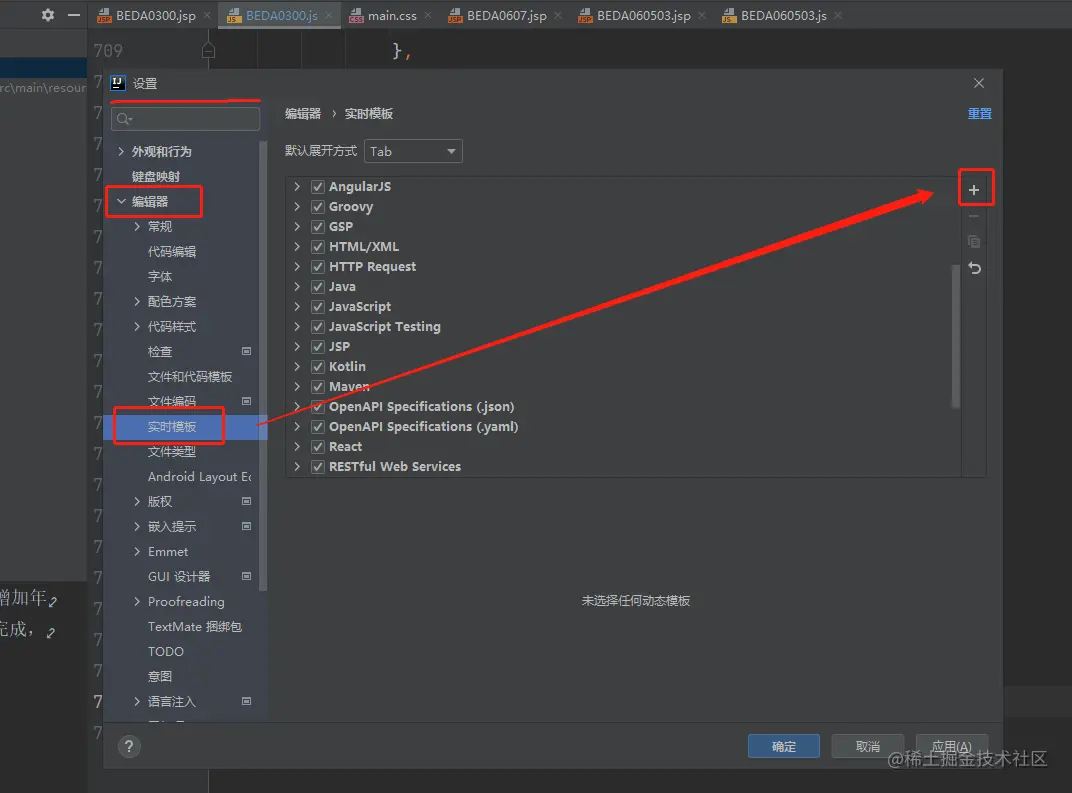Select the Maven template group row
The height and width of the screenshot is (793, 1072).
[x=624, y=386]
